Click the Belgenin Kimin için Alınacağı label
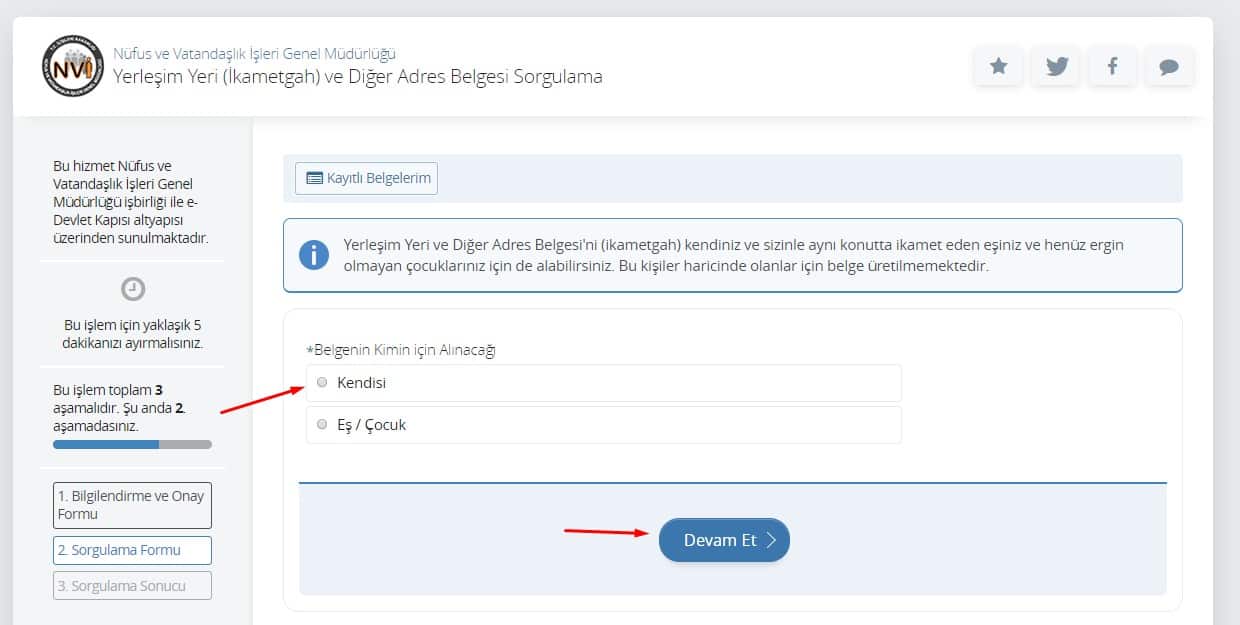The image size is (1240, 625). 401,350
